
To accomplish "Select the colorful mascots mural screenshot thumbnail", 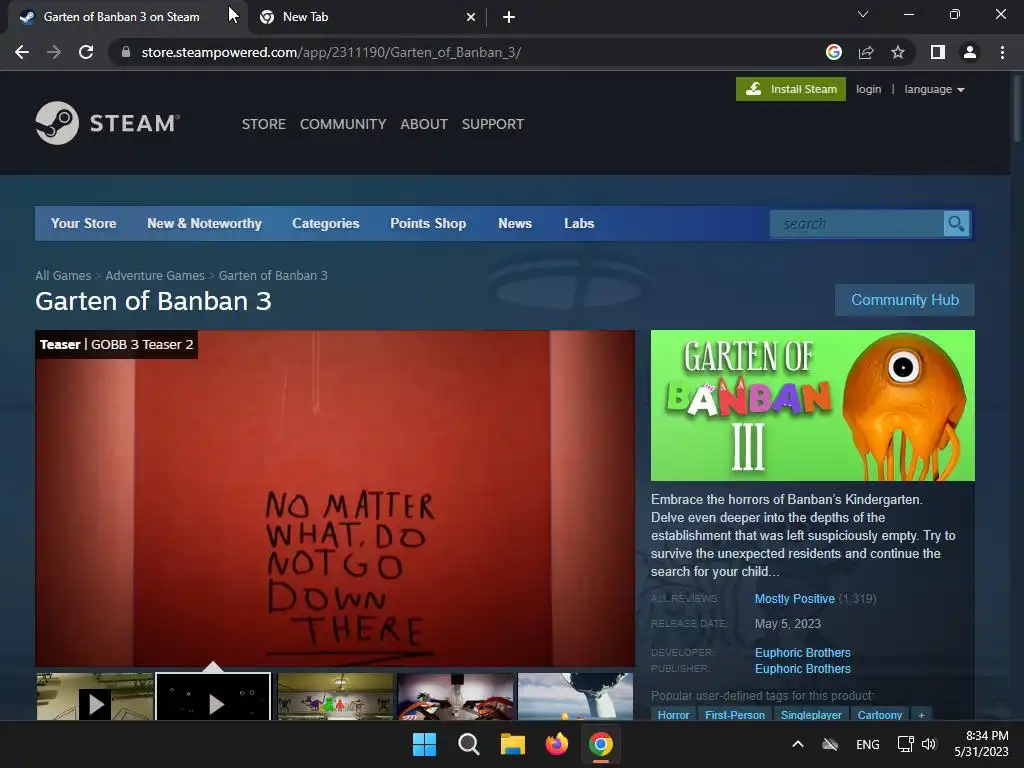I will coord(336,697).
